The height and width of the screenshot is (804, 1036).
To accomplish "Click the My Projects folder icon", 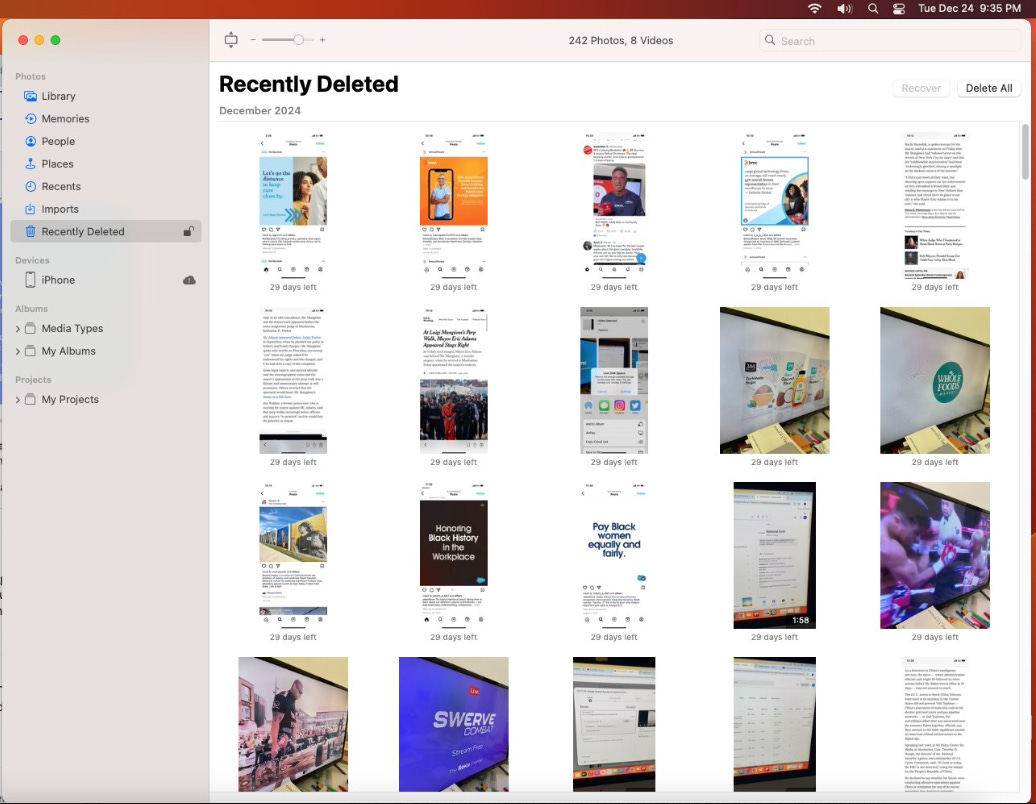I will (30, 399).
